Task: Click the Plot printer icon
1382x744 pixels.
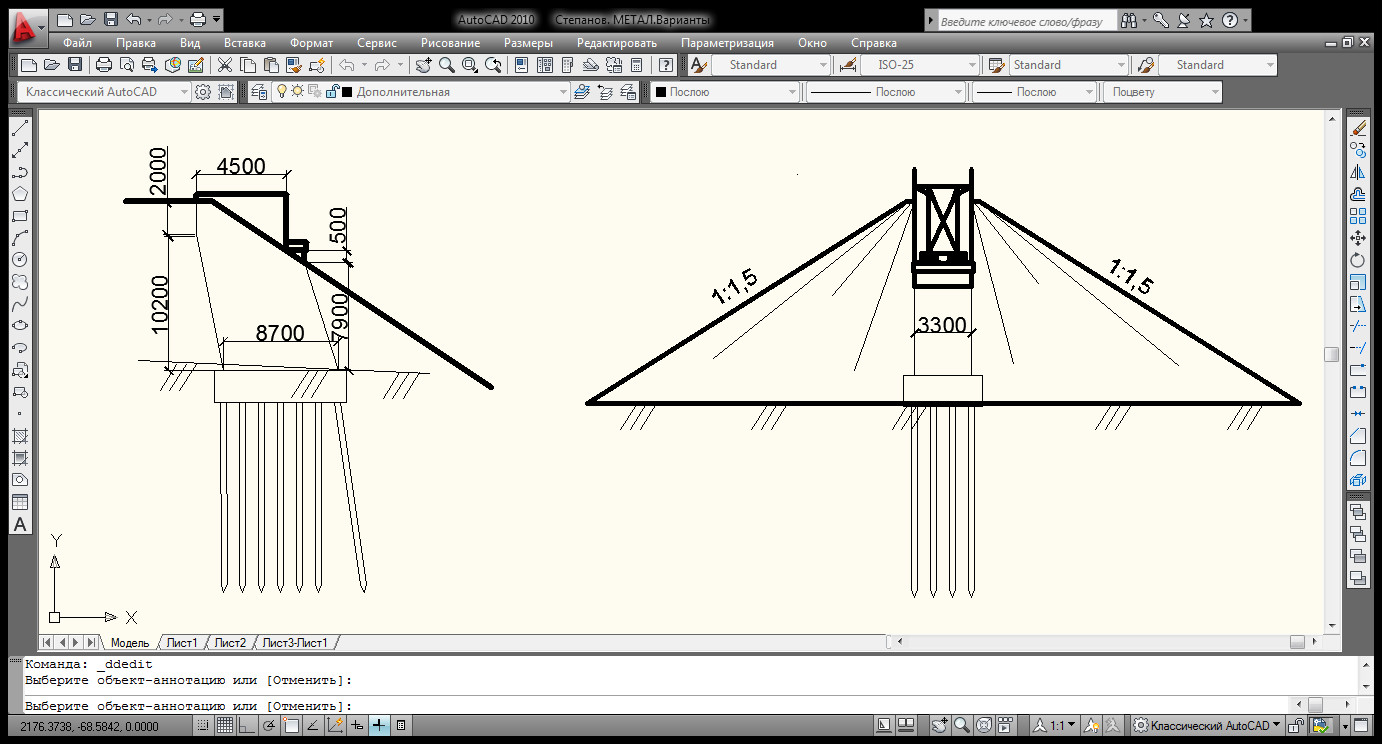Action: click(104, 65)
